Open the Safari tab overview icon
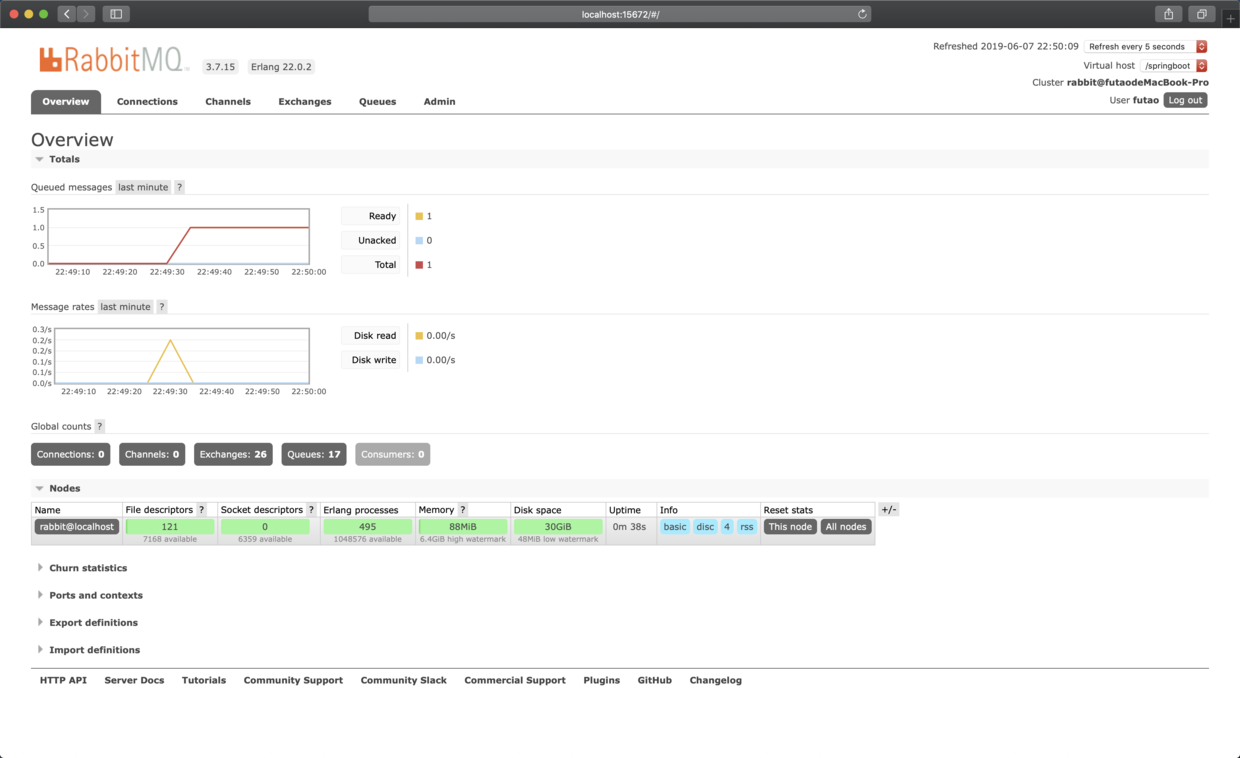Screen dimensions: 1240x758 pos(1201,14)
